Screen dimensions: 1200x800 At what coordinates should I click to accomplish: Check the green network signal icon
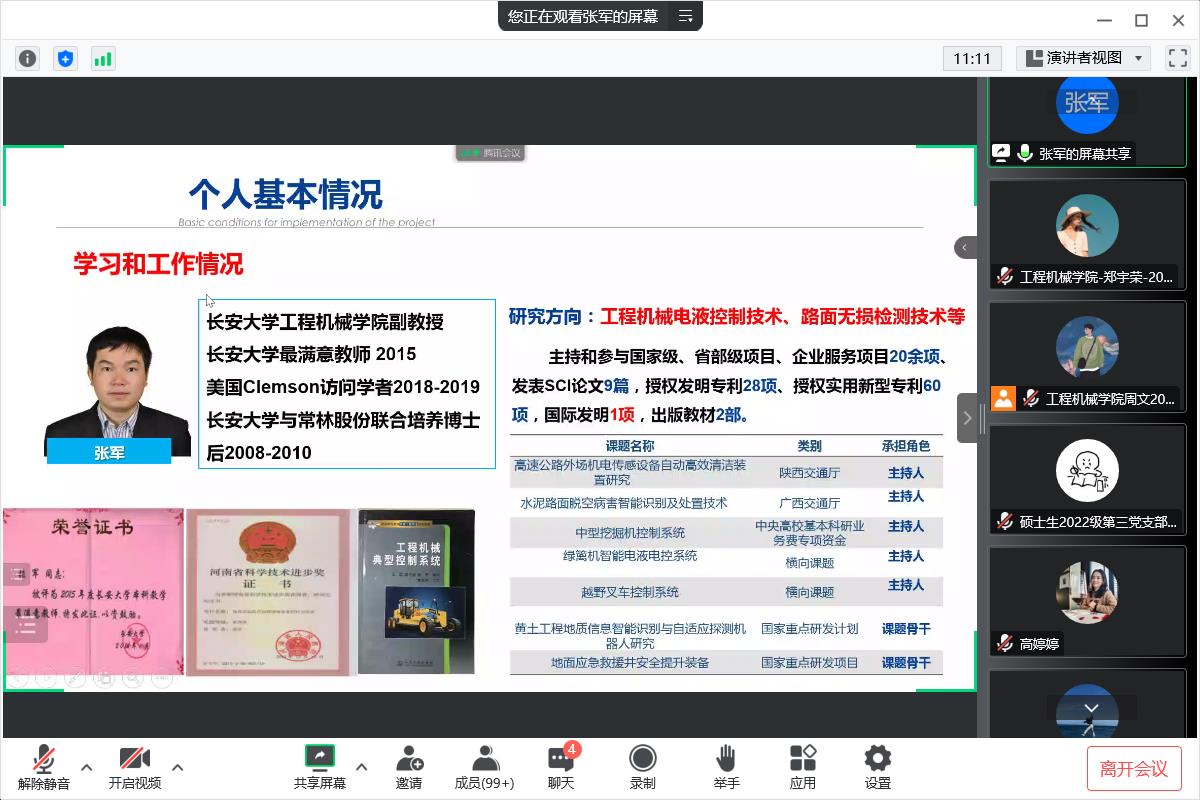coord(103,58)
